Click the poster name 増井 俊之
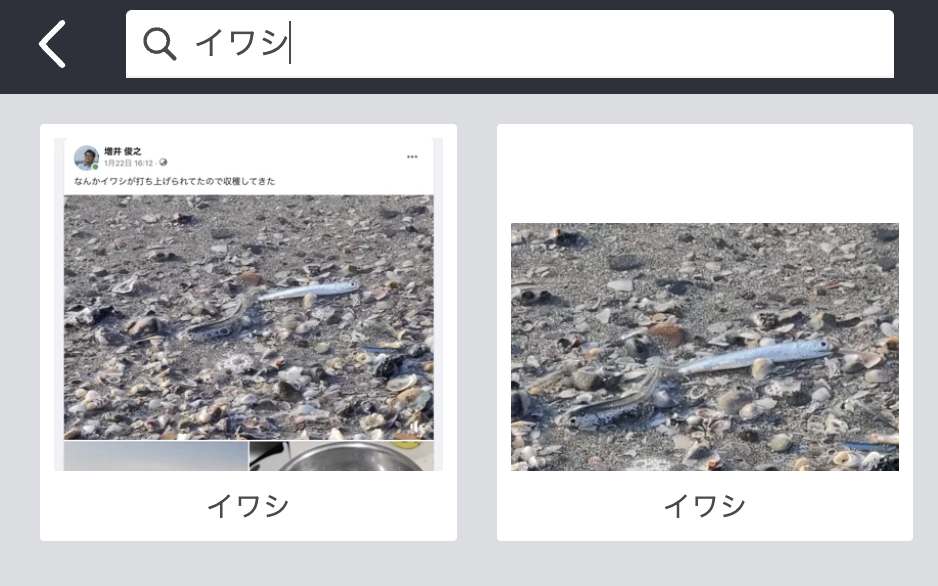This screenshot has width=938, height=586. pos(123,151)
